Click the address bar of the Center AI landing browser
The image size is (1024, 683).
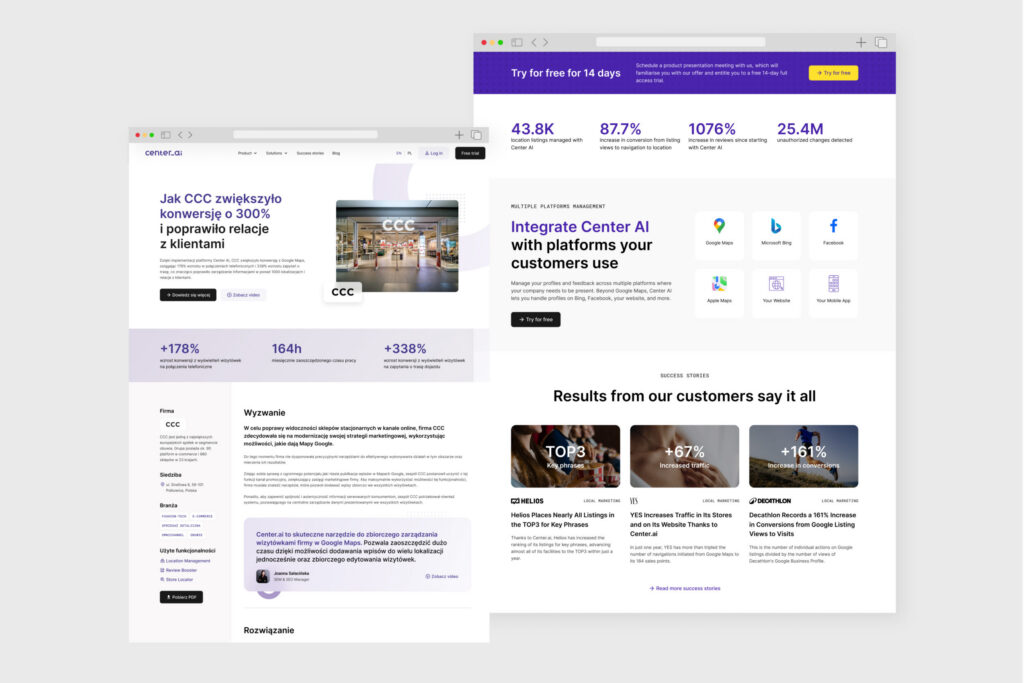coord(680,42)
